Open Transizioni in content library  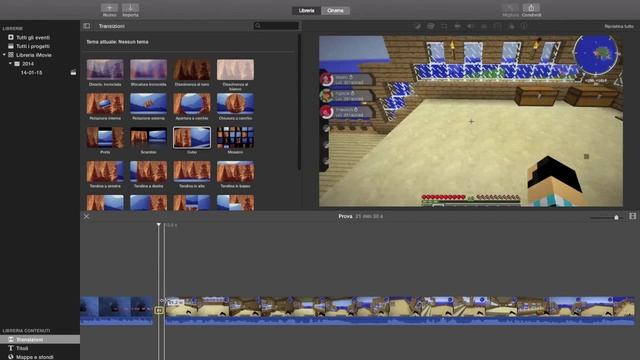pos(40,340)
